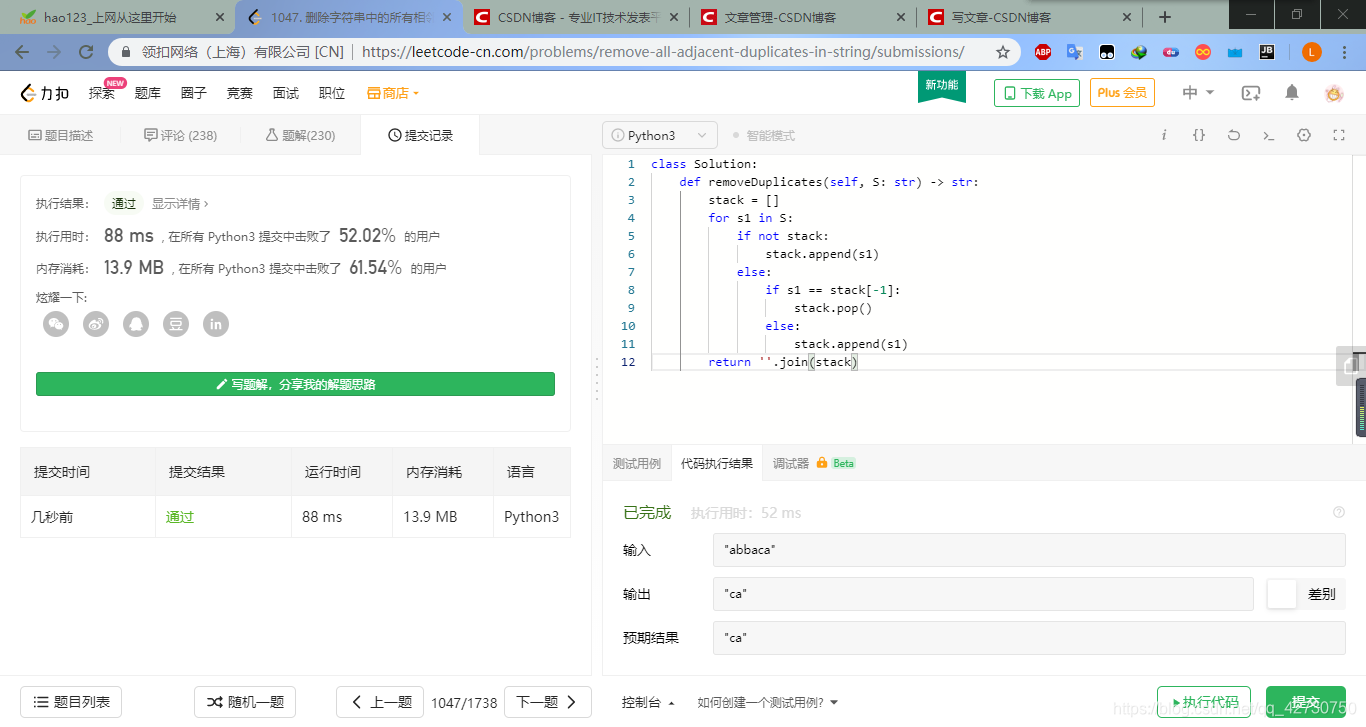This screenshot has height=727, width=1366.
Task: Open the 调试器 Beta tab
Action: [813, 463]
